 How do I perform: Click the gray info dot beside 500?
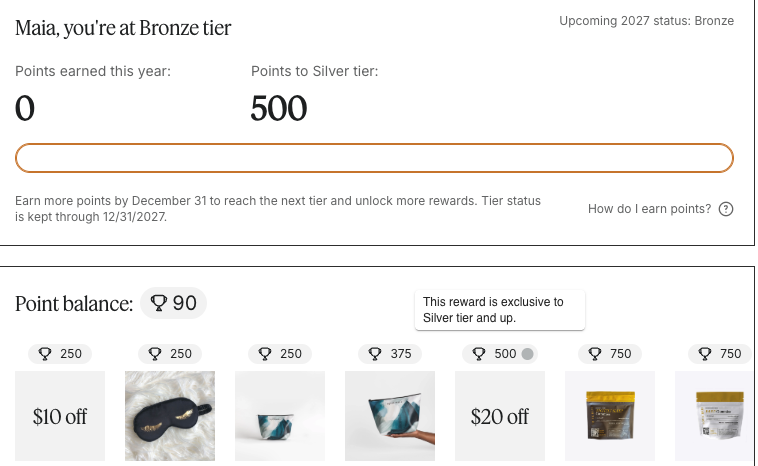point(528,354)
